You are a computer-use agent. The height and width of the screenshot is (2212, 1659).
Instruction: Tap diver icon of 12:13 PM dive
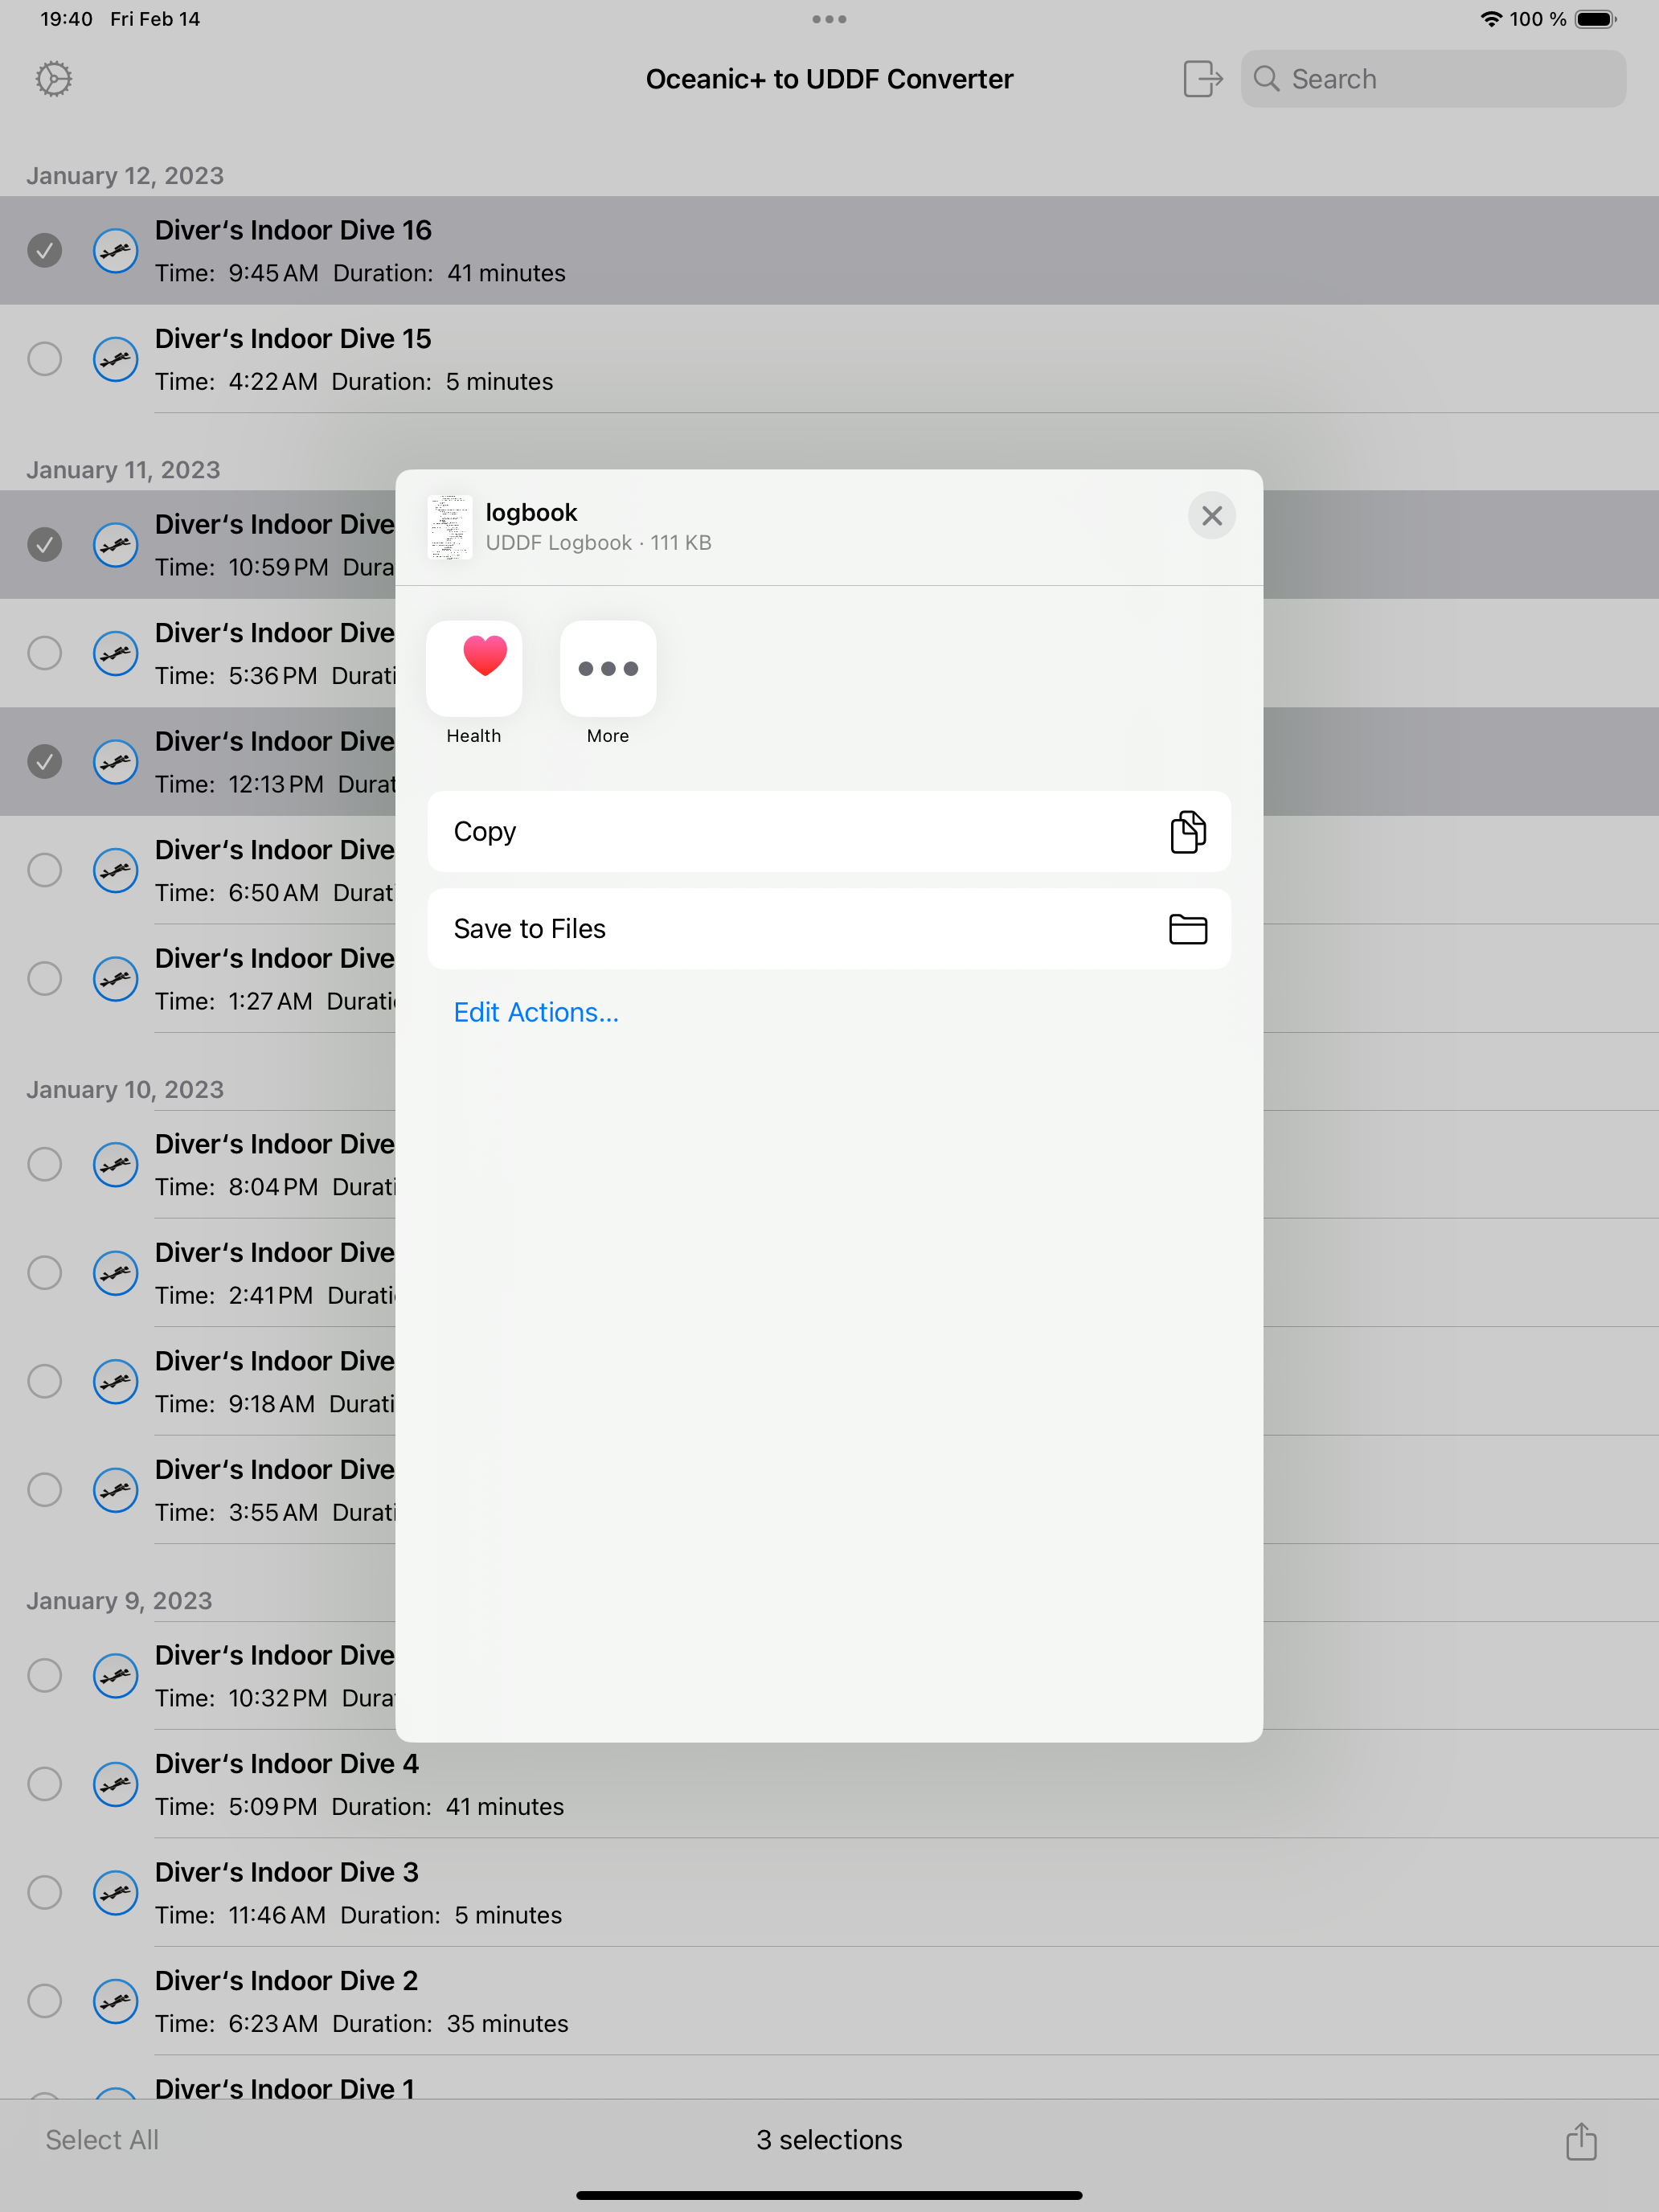click(116, 761)
